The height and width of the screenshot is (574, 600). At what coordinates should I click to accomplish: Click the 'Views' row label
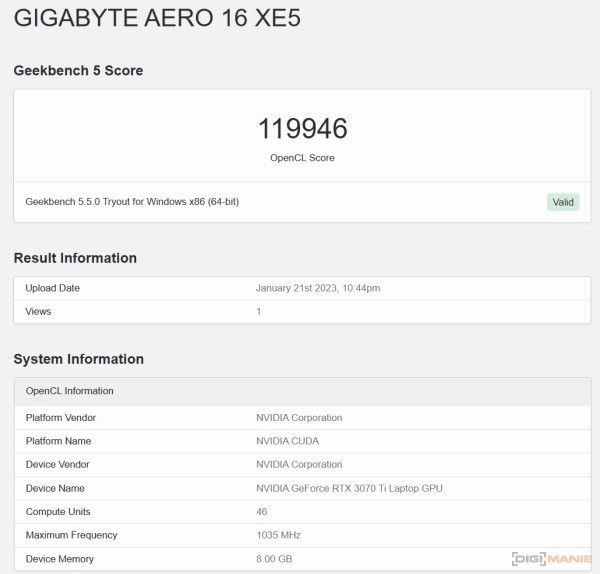38,311
